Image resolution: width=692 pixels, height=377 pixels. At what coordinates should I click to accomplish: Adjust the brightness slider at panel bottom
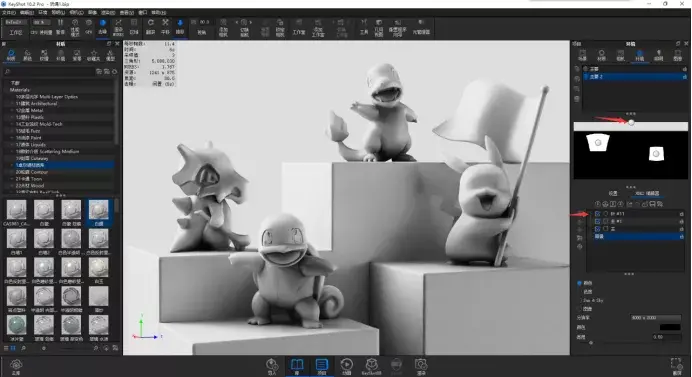point(590,343)
